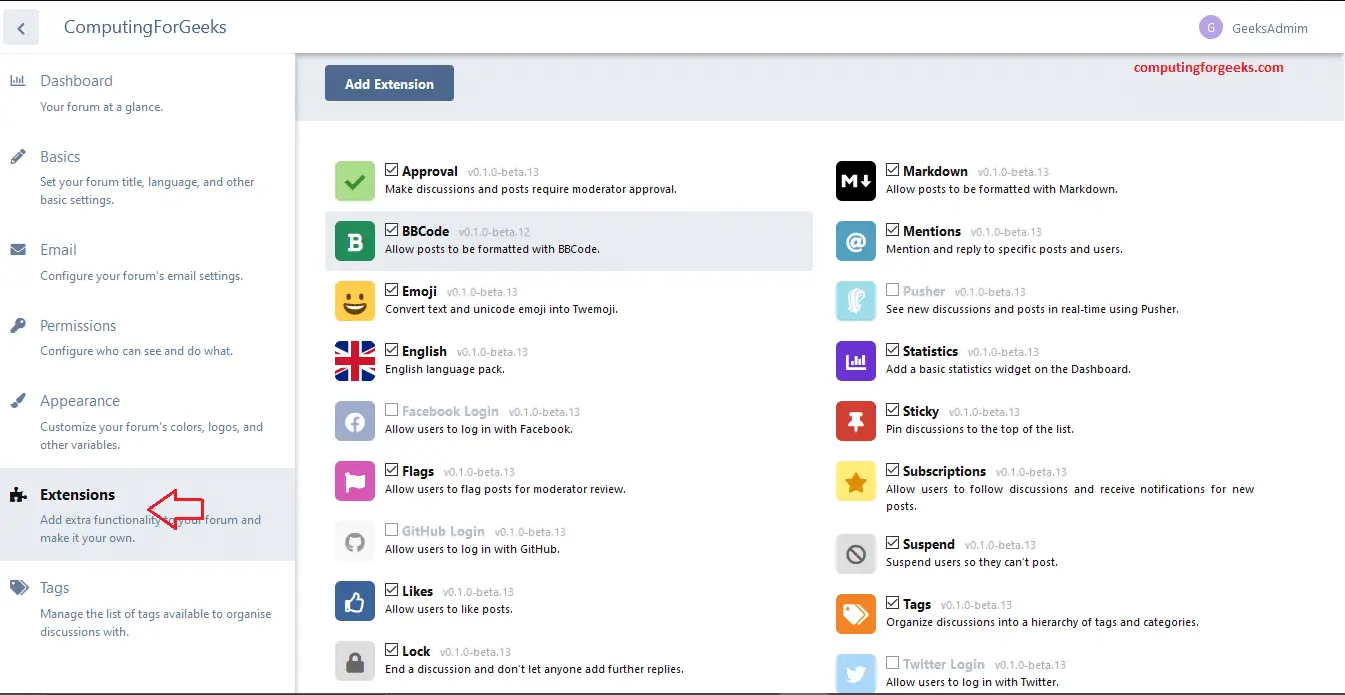The width and height of the screenshot is (1345, 695).
Task: Select the Markdown extension icon
Action: click(855, 181)
